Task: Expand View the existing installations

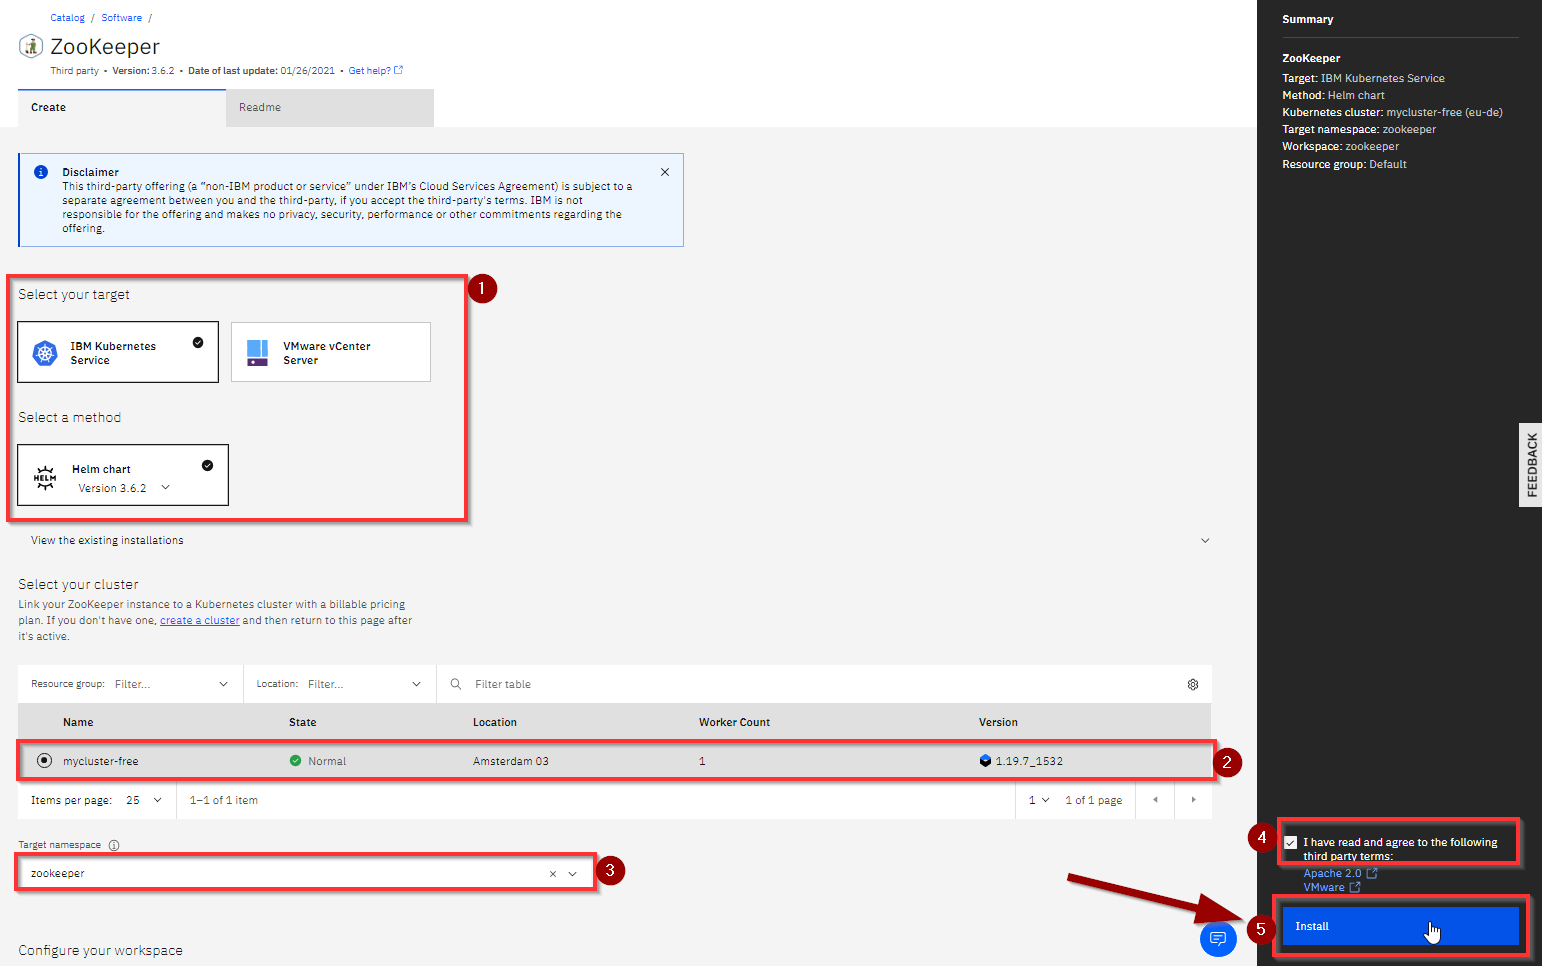Action: [x=615, y=540]
